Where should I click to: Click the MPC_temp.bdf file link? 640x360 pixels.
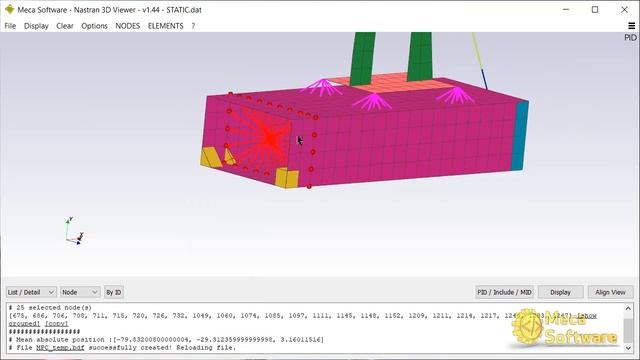point(60,348)
